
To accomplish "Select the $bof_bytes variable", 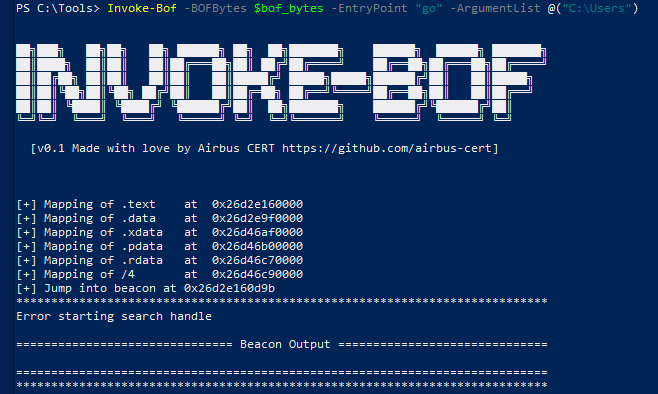I will (x=289, y=8).
